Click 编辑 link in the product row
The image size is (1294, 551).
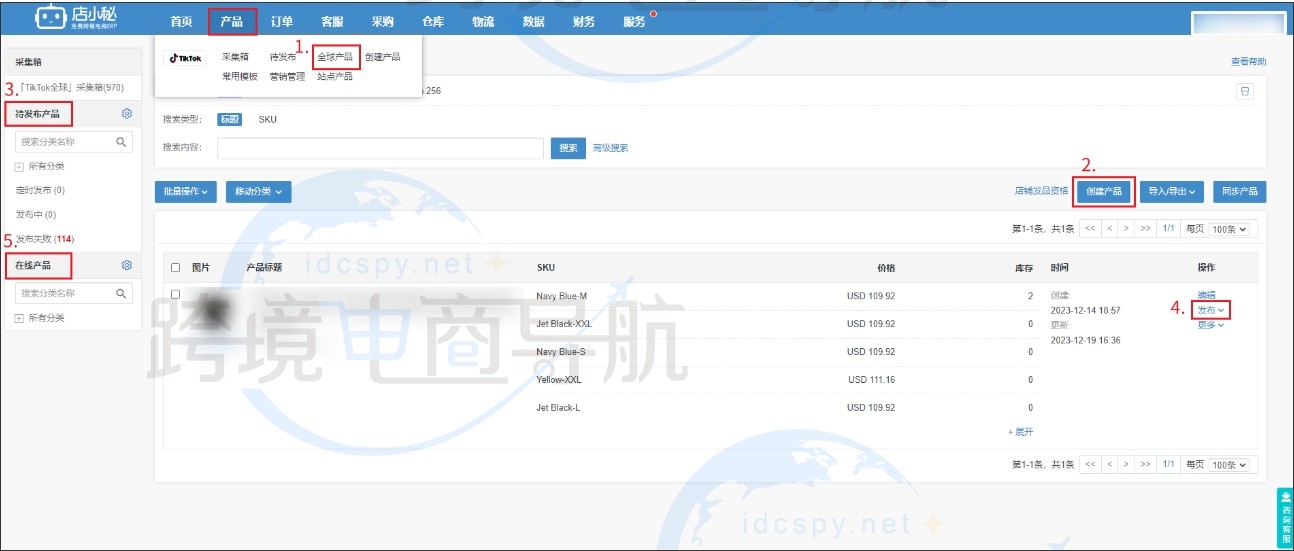(1206, 295)
